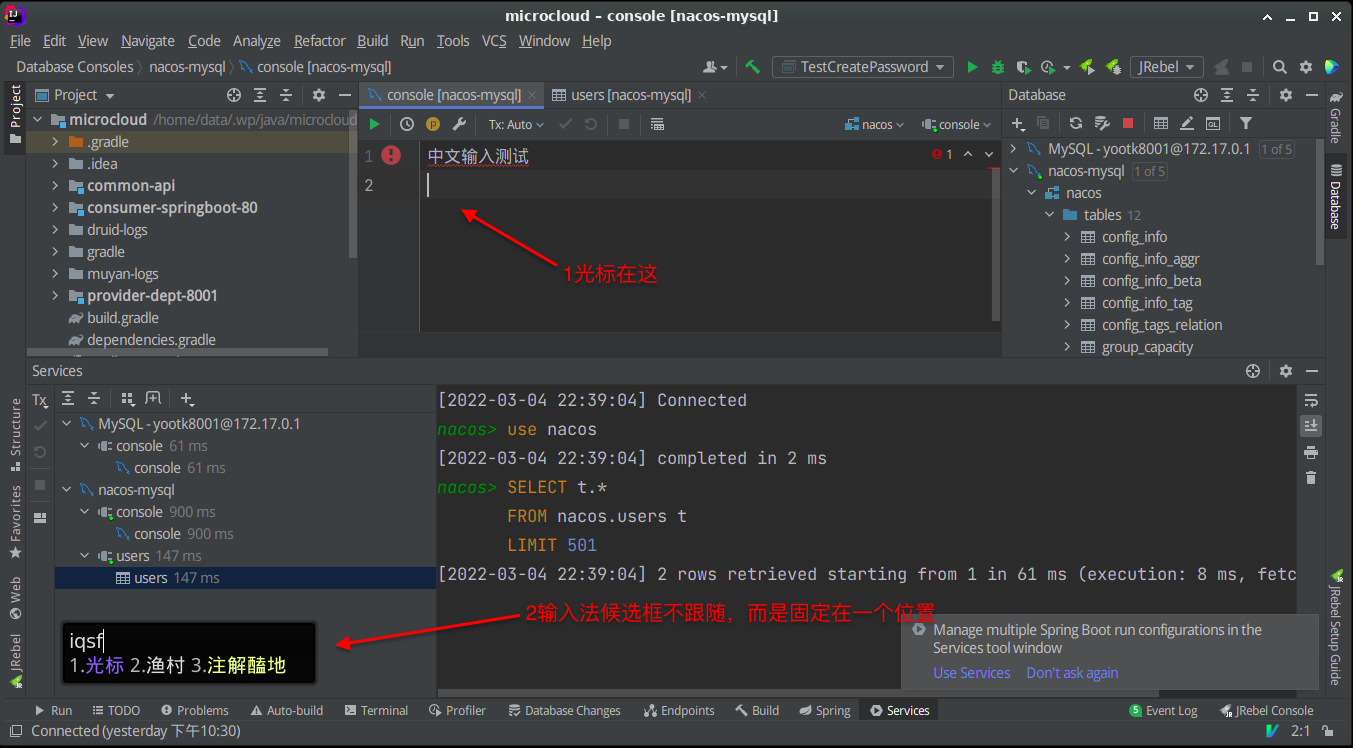The width and height of the screenshot is (1353, 748).
Task: Open JRebel Console button
Action: tap(1267, 710)
